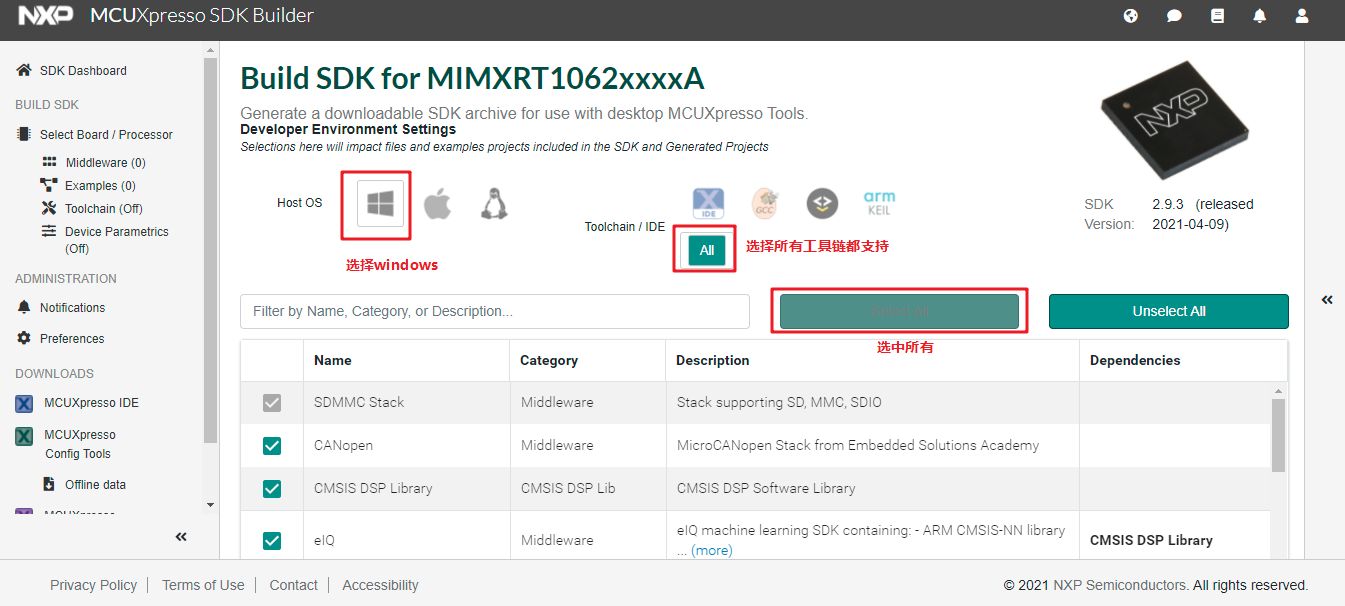Screen dimensions: 1345x606
Task: Expand the right side panel chevron
Action: [x=1327, y=299]
